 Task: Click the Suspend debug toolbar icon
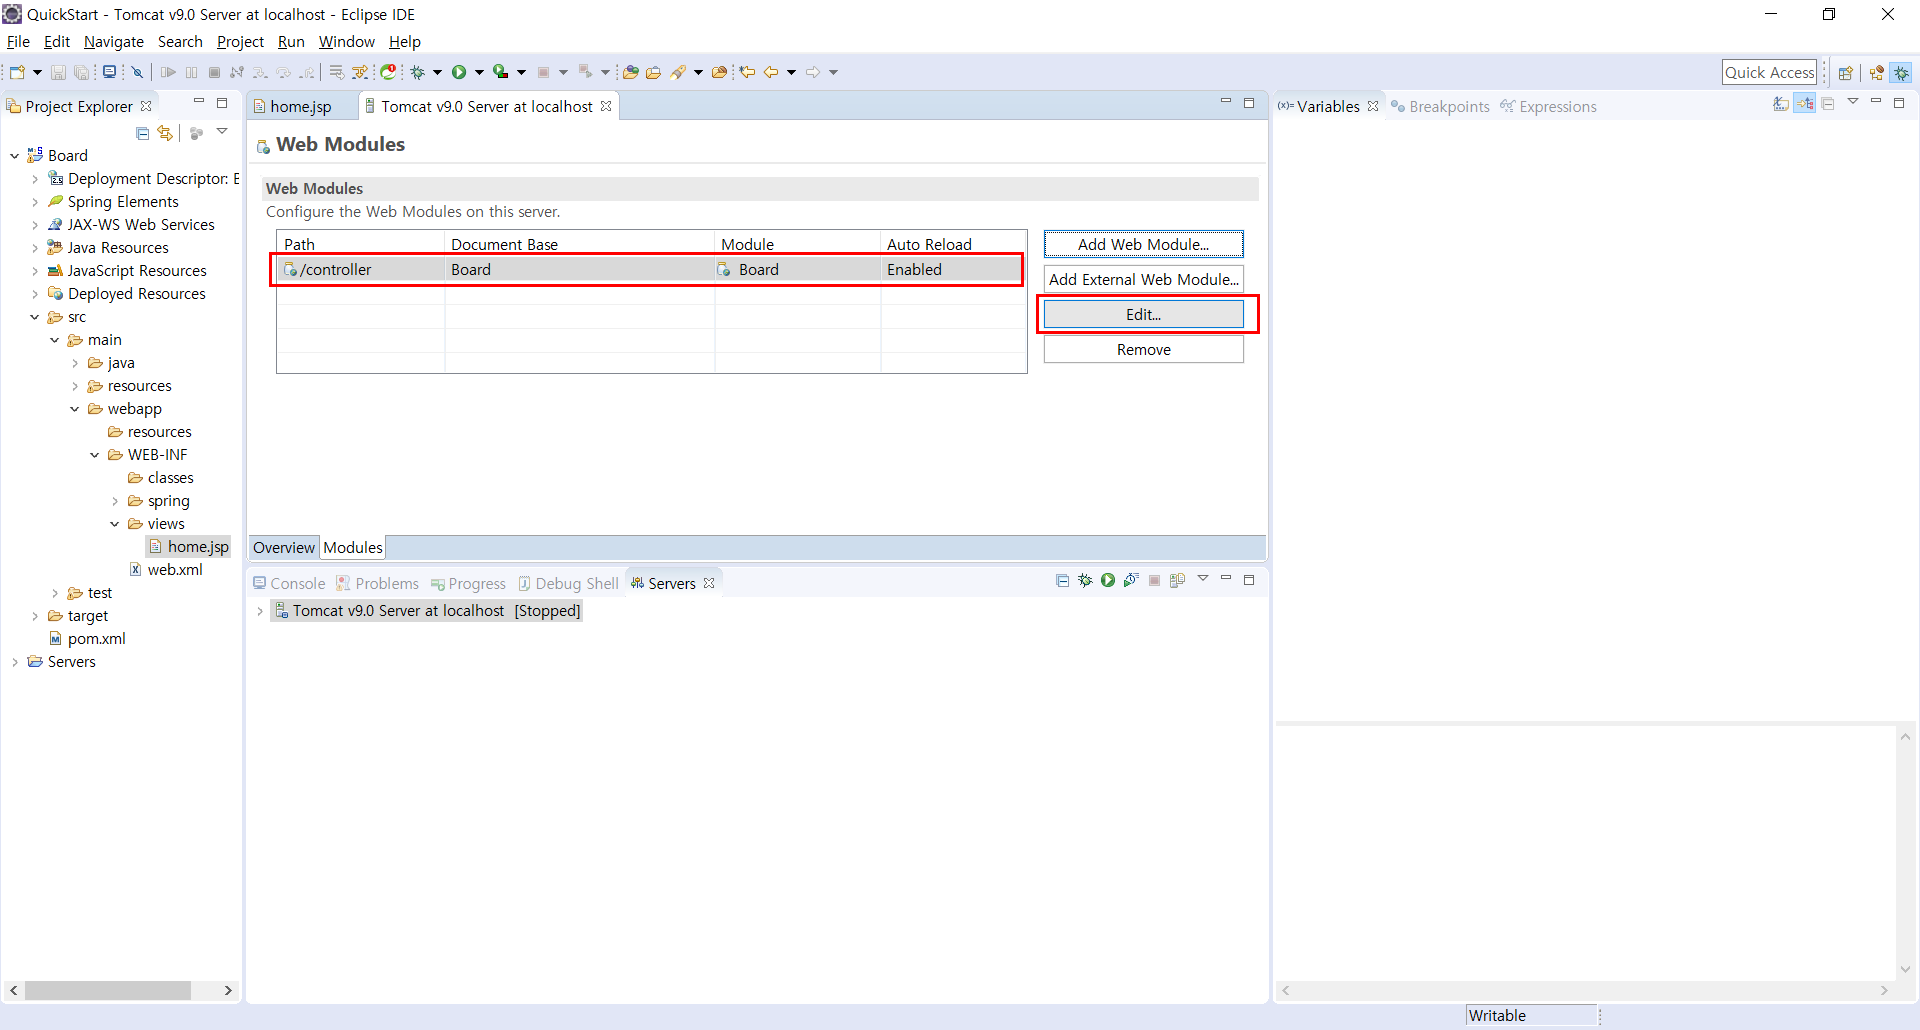pyautogui.click(x=191, y=72)
